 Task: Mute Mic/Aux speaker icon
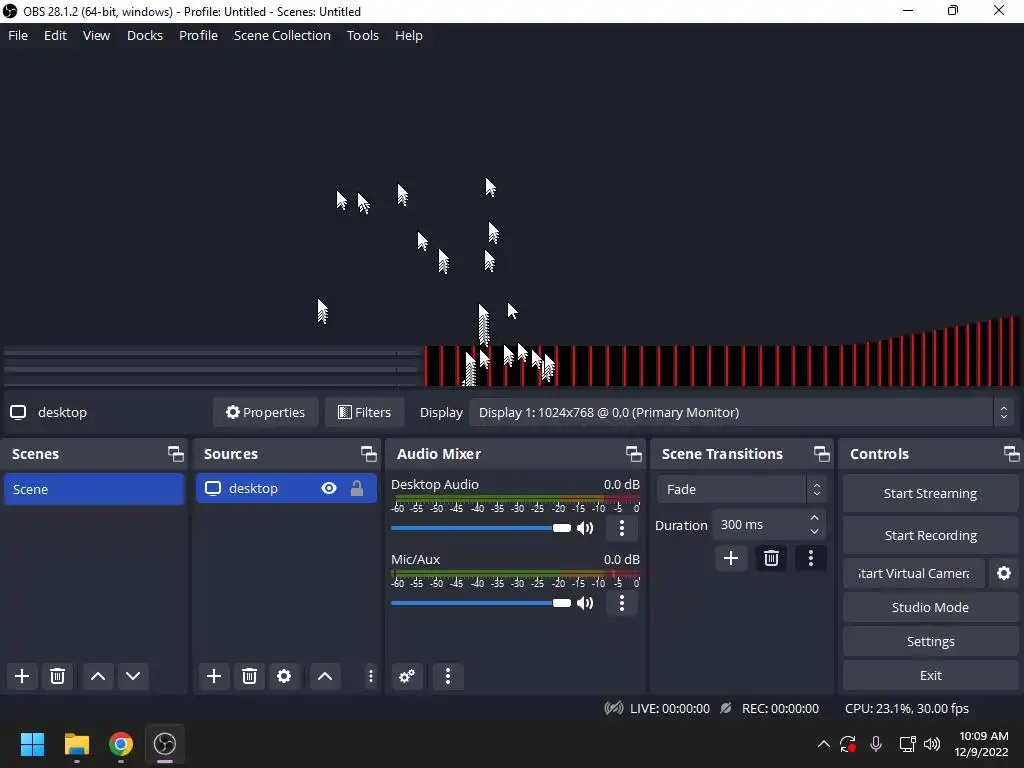(585, 603)
